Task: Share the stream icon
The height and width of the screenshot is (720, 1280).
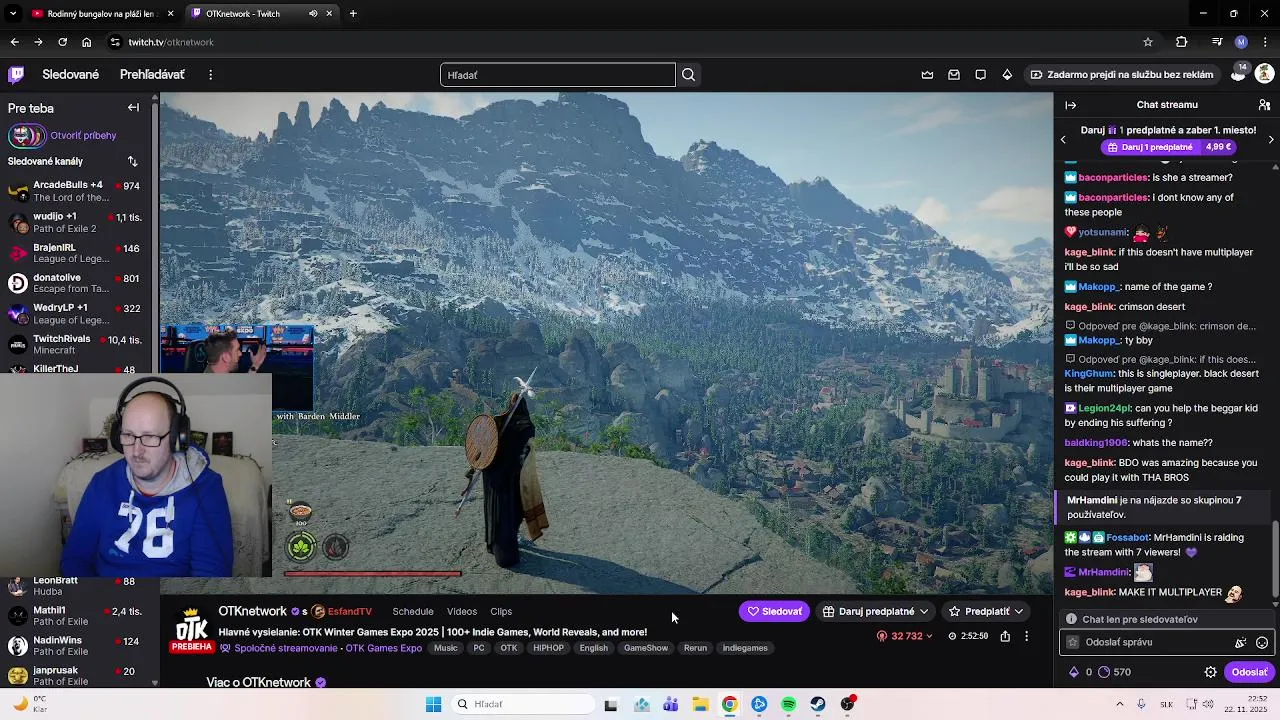Action: [x=1005, y=636]
